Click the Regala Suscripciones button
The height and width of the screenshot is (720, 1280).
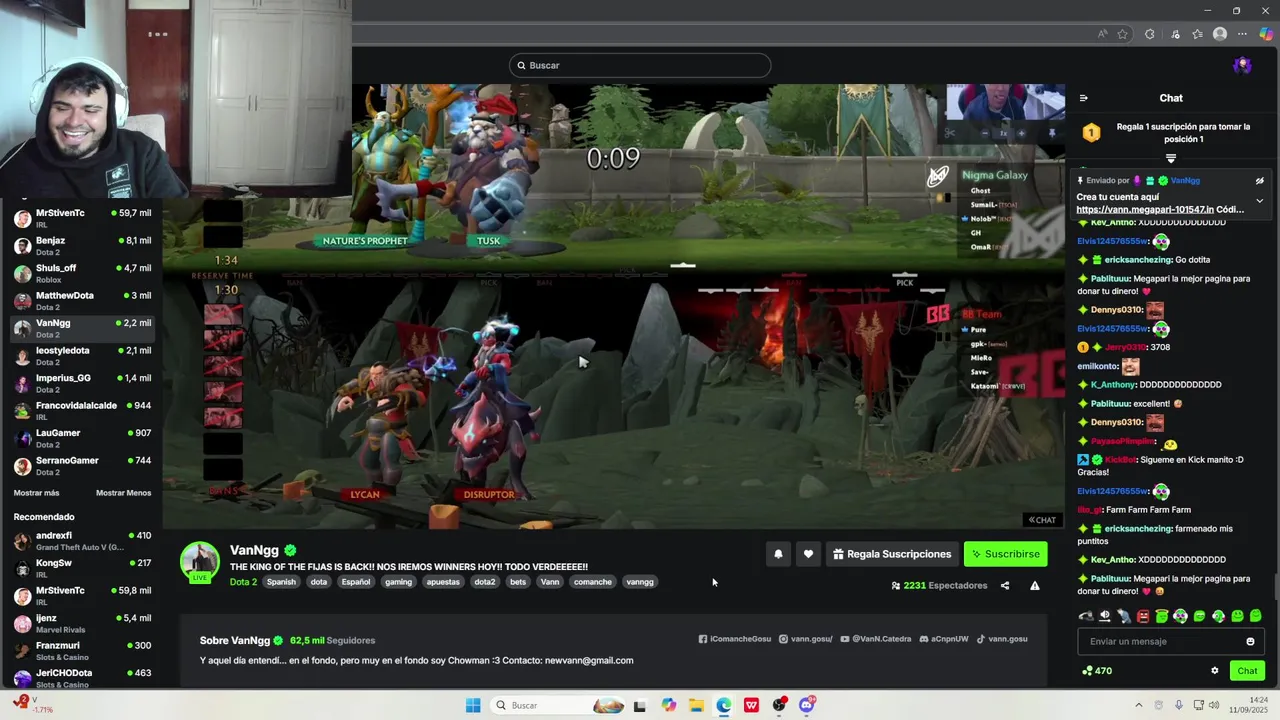click(x=891, y=554)
